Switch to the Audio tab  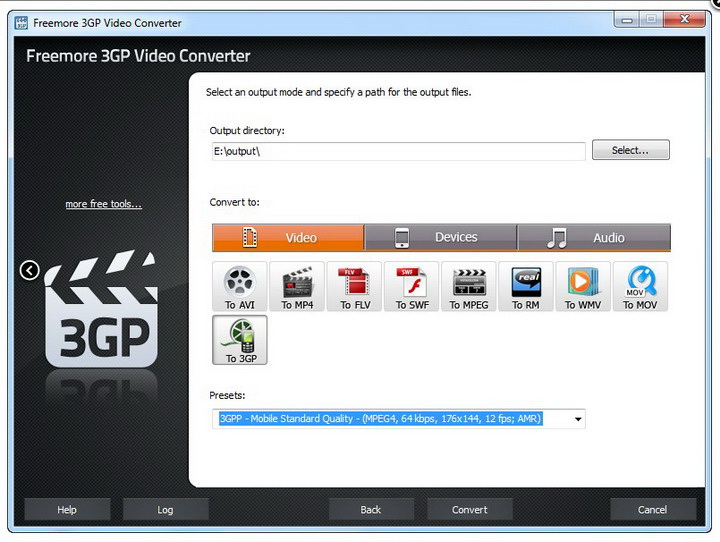594,237
